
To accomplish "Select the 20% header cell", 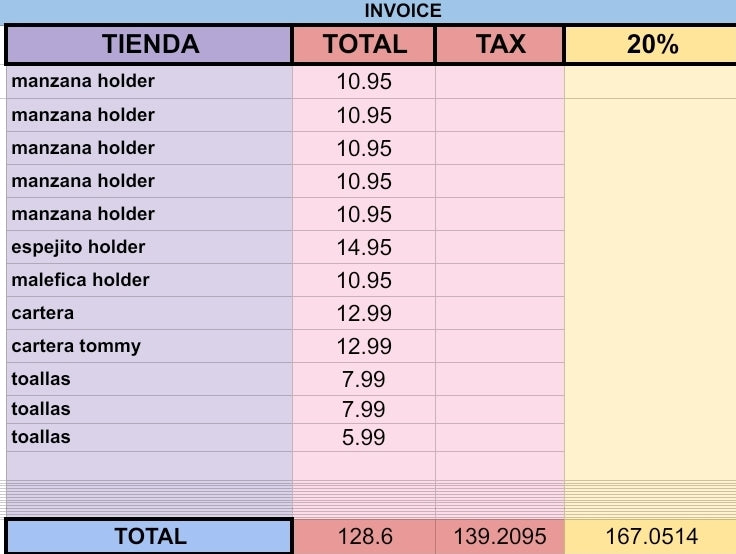I will pyautogui.click(x=651, y=45).
